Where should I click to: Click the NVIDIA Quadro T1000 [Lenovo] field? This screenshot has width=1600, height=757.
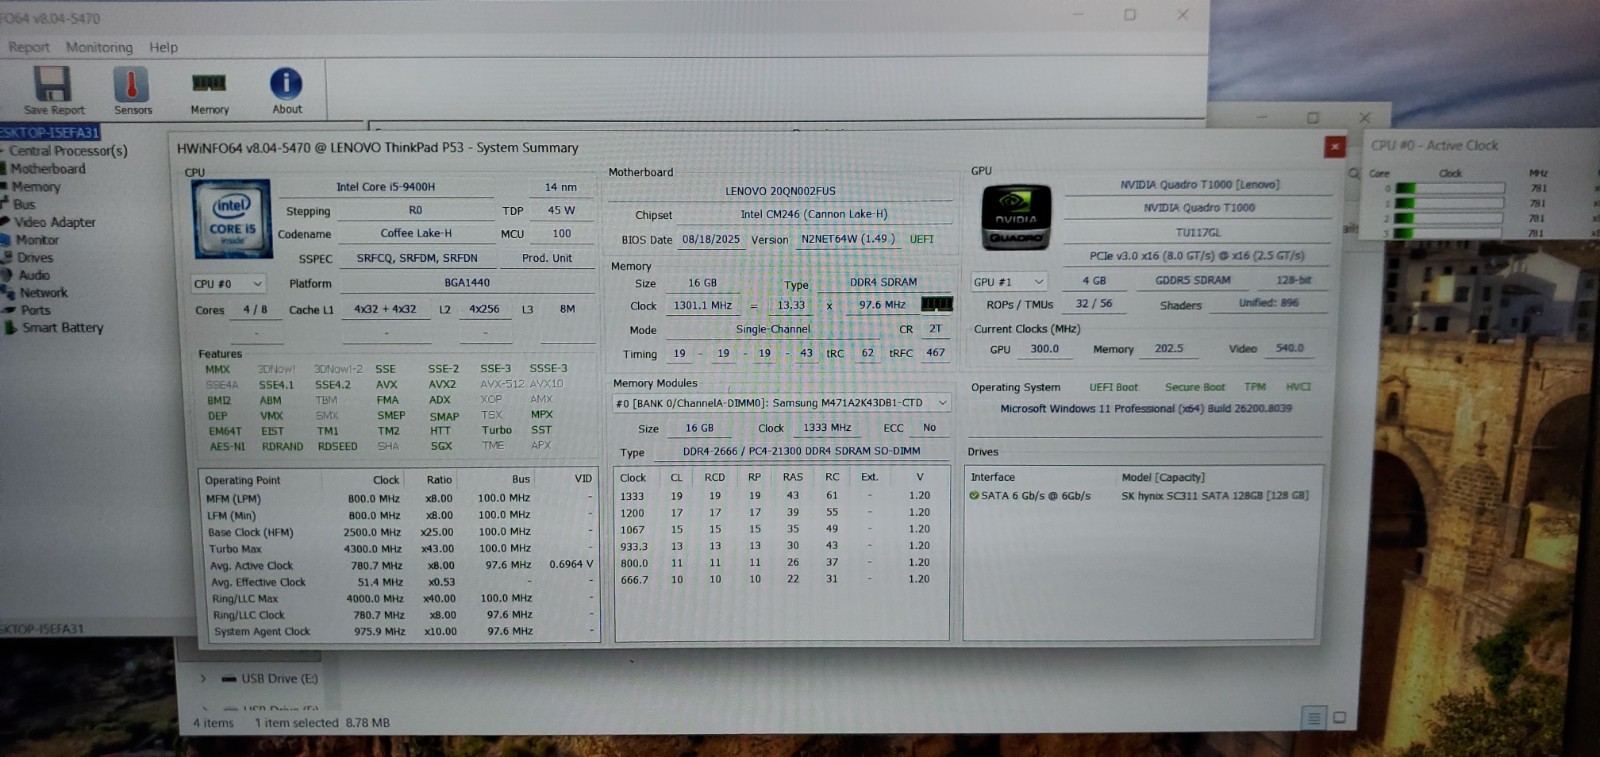pyautogui.click(x=1199, y=185)
